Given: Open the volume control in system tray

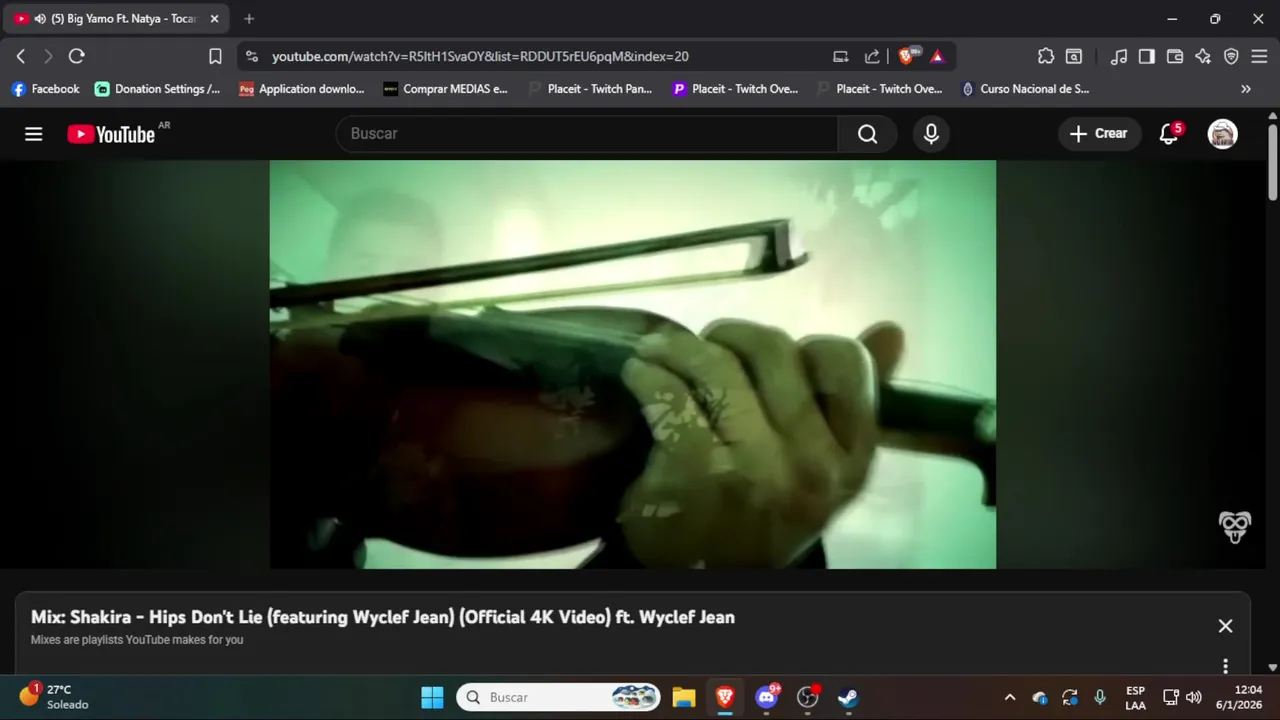Looking at the screenshot, I should click(1193, 697).
